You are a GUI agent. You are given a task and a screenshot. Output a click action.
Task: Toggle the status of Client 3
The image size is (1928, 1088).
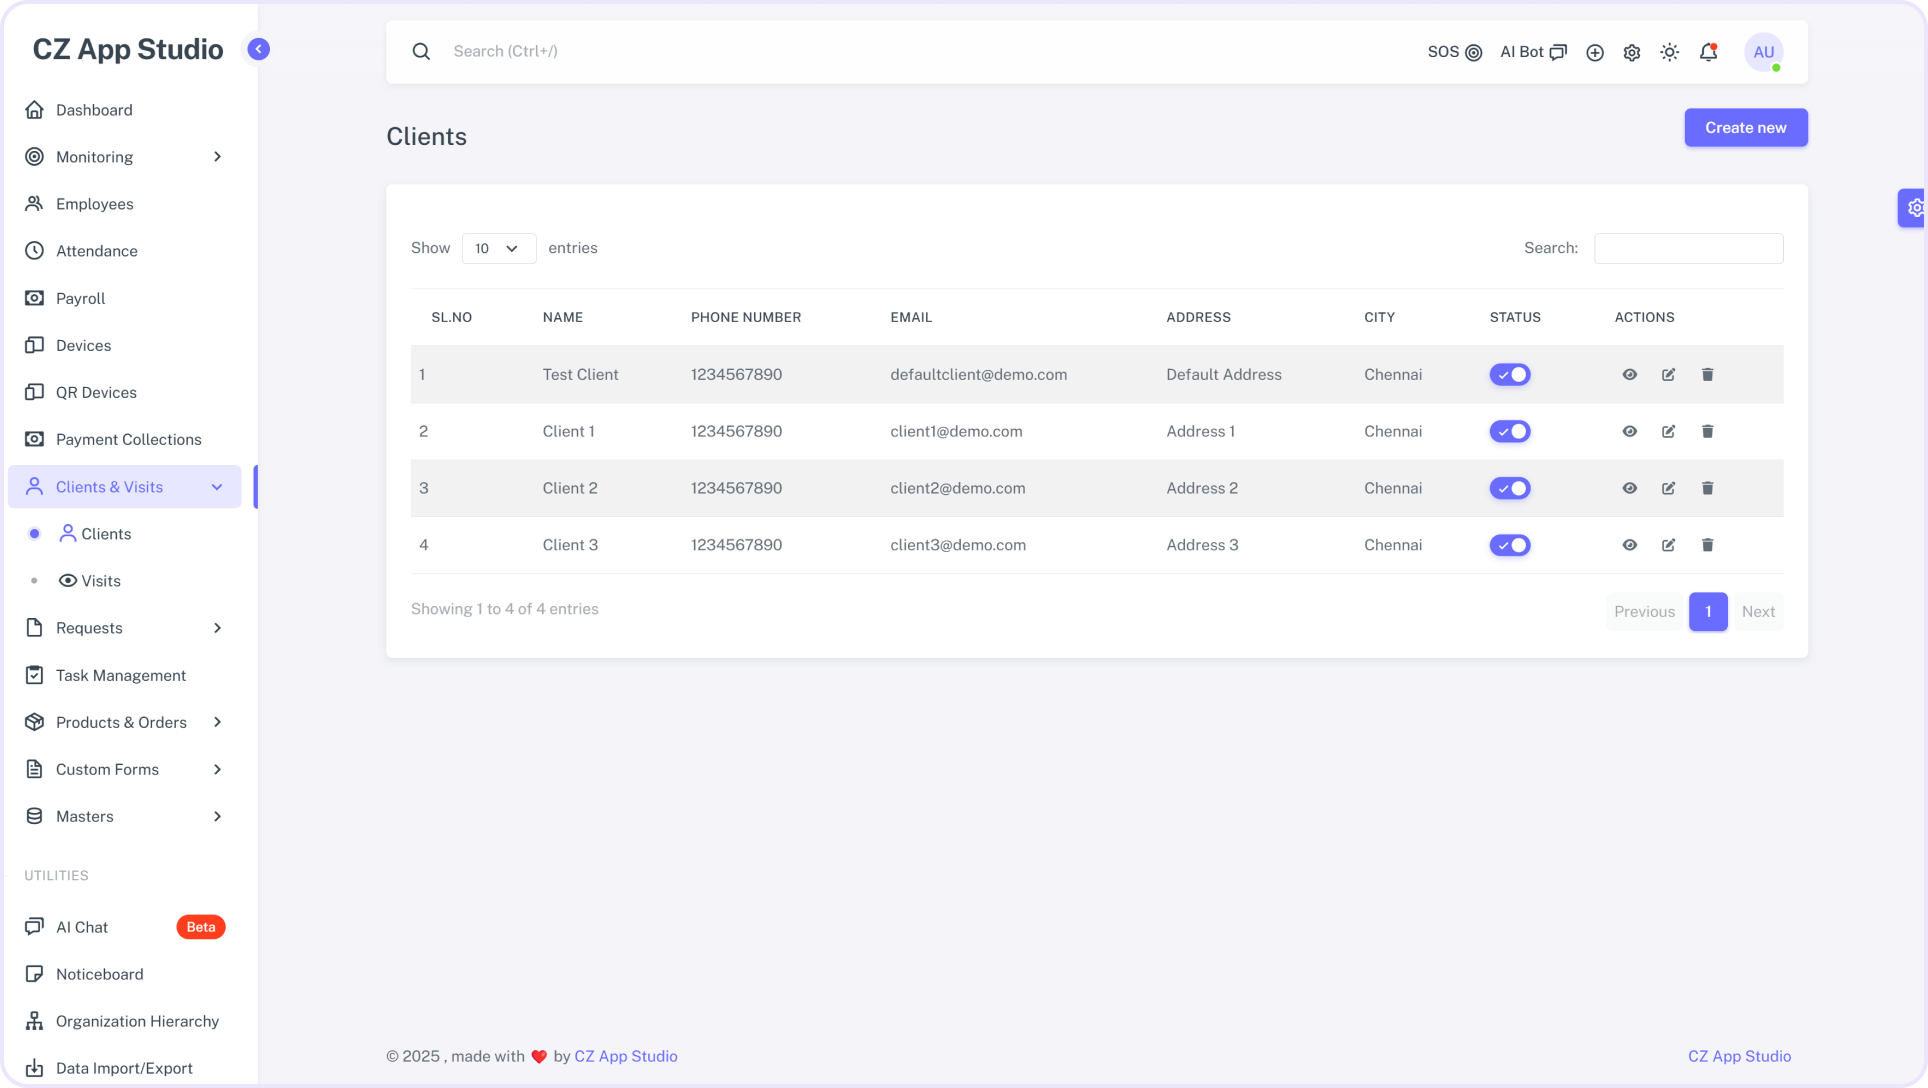[1510, 545]
